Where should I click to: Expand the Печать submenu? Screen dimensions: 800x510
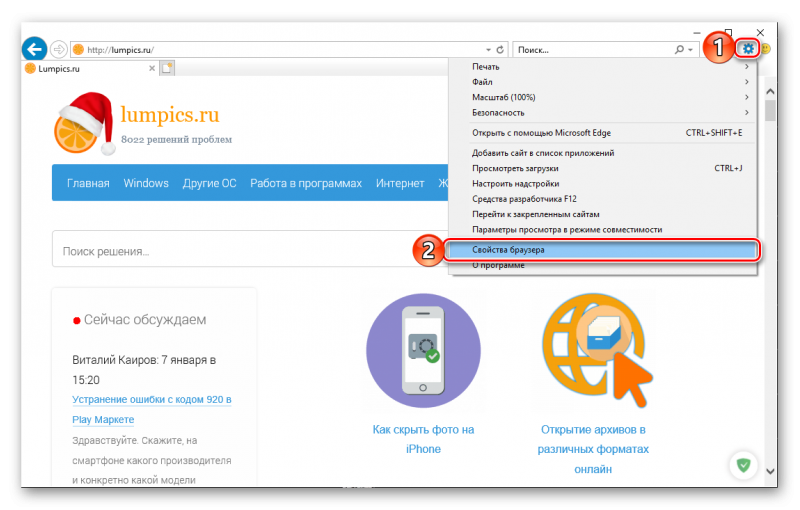[x=610, y=67]
